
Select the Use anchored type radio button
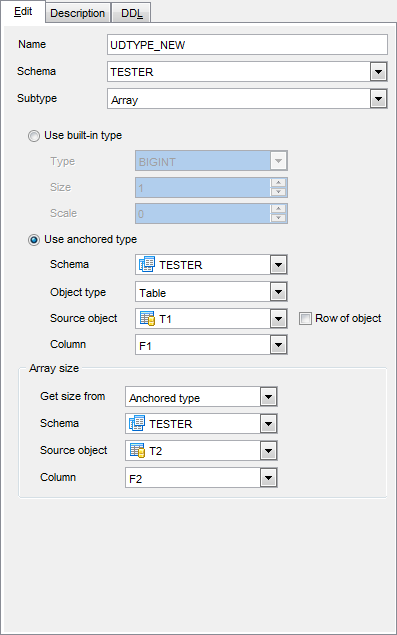coord(34,240)
